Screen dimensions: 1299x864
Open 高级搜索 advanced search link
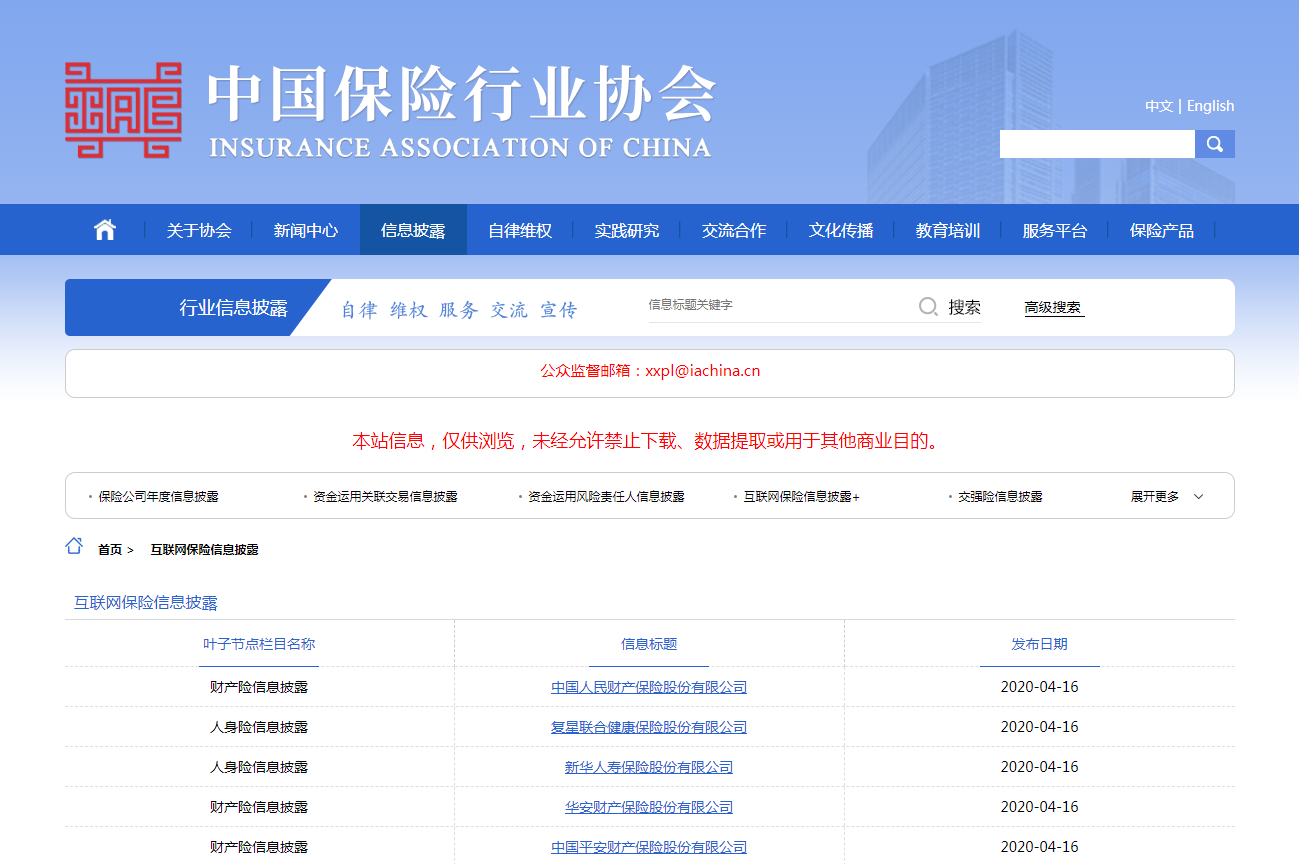(x=1053, y=308)
